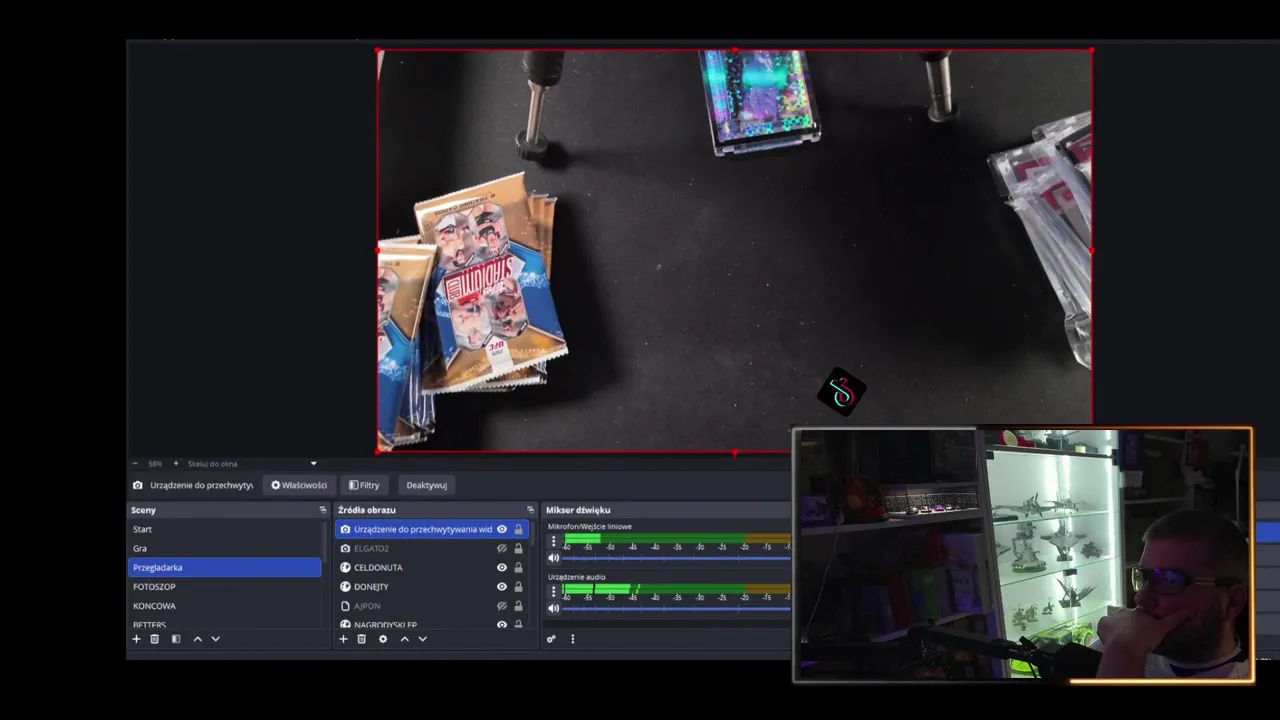The height and width of the screenshot is (720, 1280).
Task: Open advanced audio properties gears icon
Action: [x=551, y=639]
